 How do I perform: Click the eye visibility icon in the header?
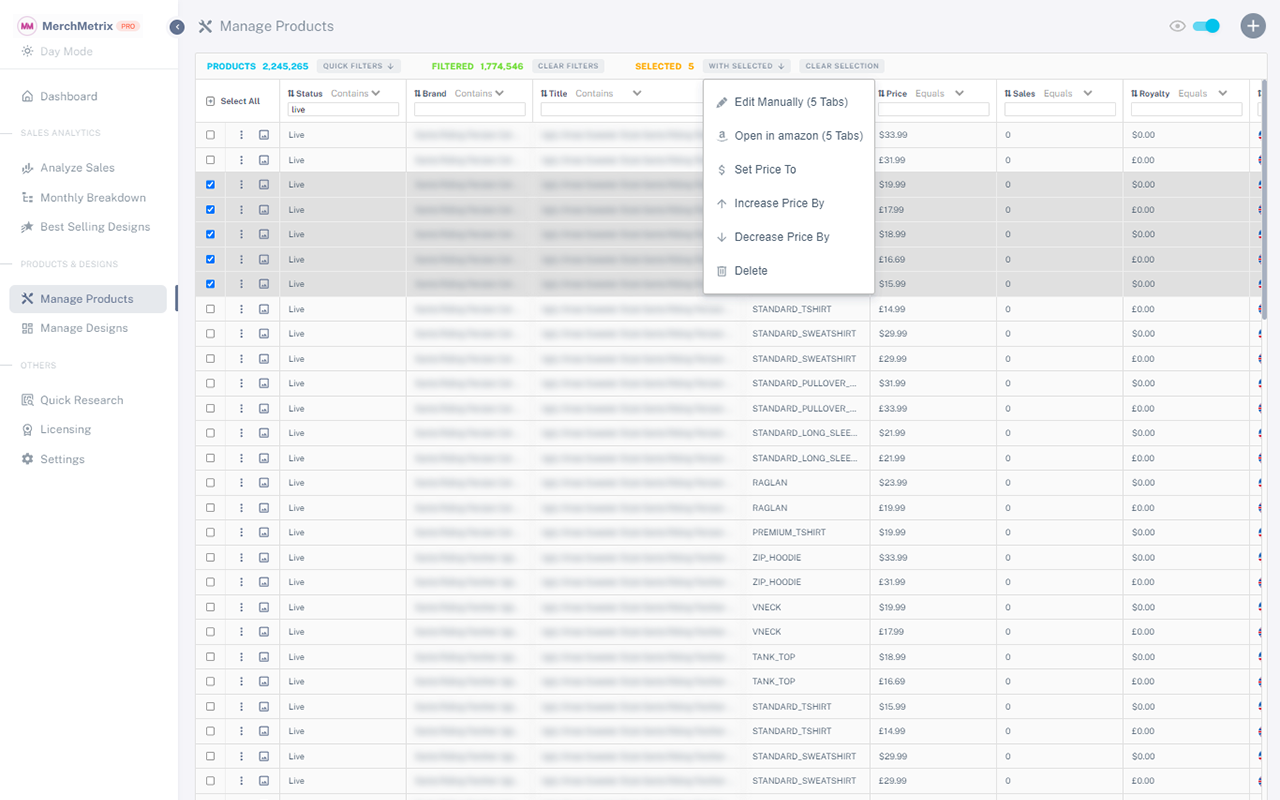[x=1177, y=26]
